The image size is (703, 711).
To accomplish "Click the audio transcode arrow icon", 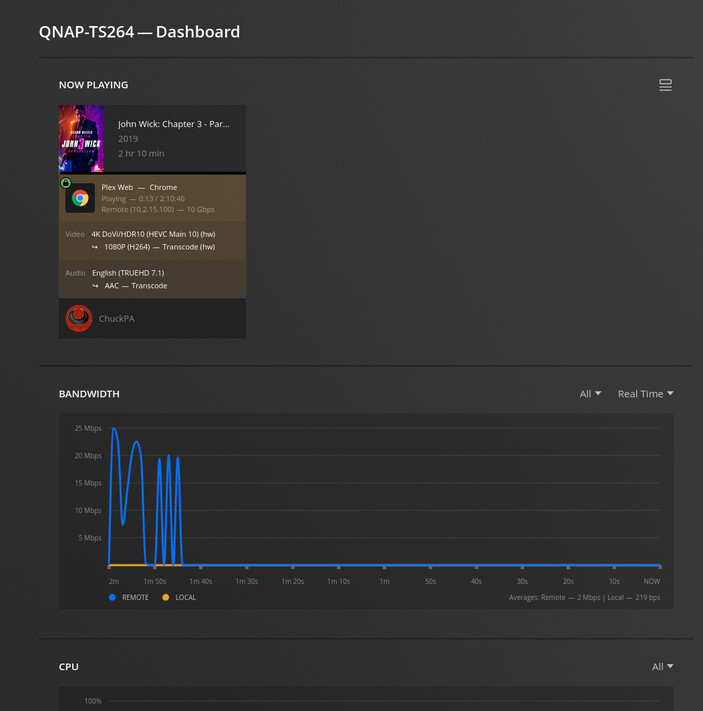I will point(95,286).
